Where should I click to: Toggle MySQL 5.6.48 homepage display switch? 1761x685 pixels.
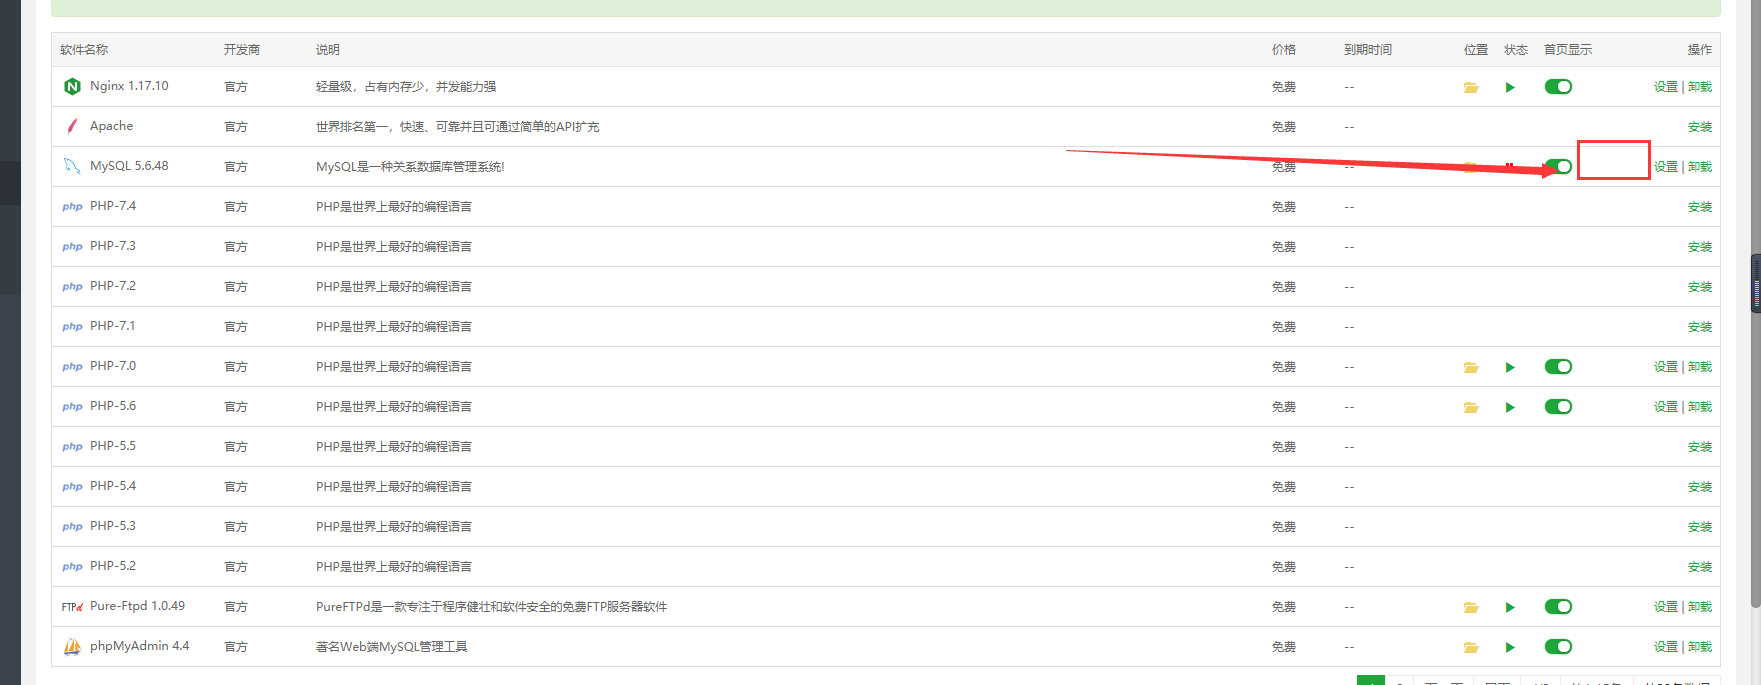pos(1558,167)
